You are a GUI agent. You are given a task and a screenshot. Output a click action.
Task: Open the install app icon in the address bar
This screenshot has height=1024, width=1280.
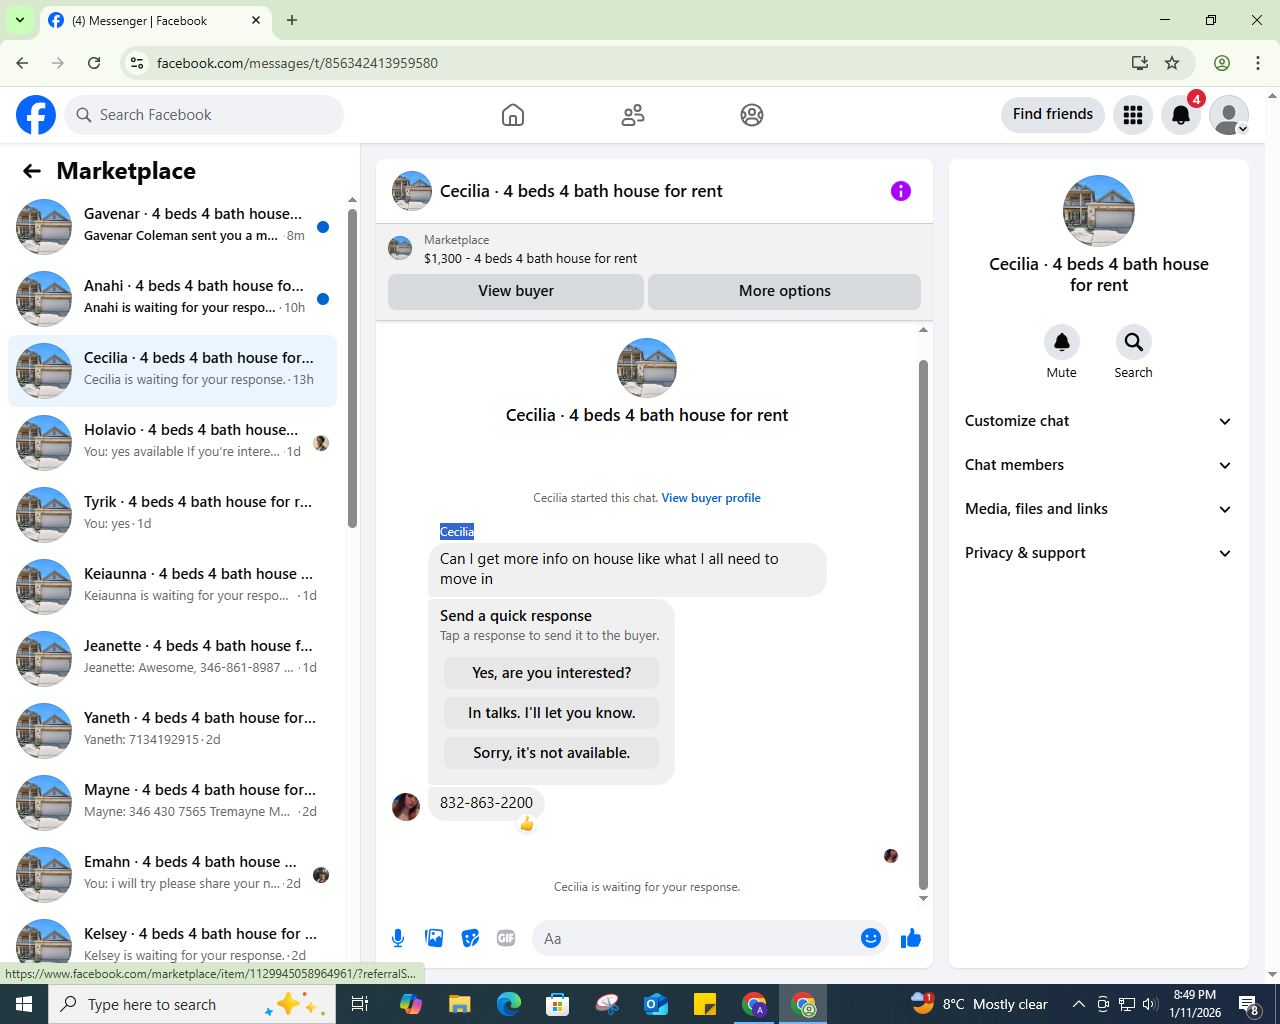click(1140, 63)
